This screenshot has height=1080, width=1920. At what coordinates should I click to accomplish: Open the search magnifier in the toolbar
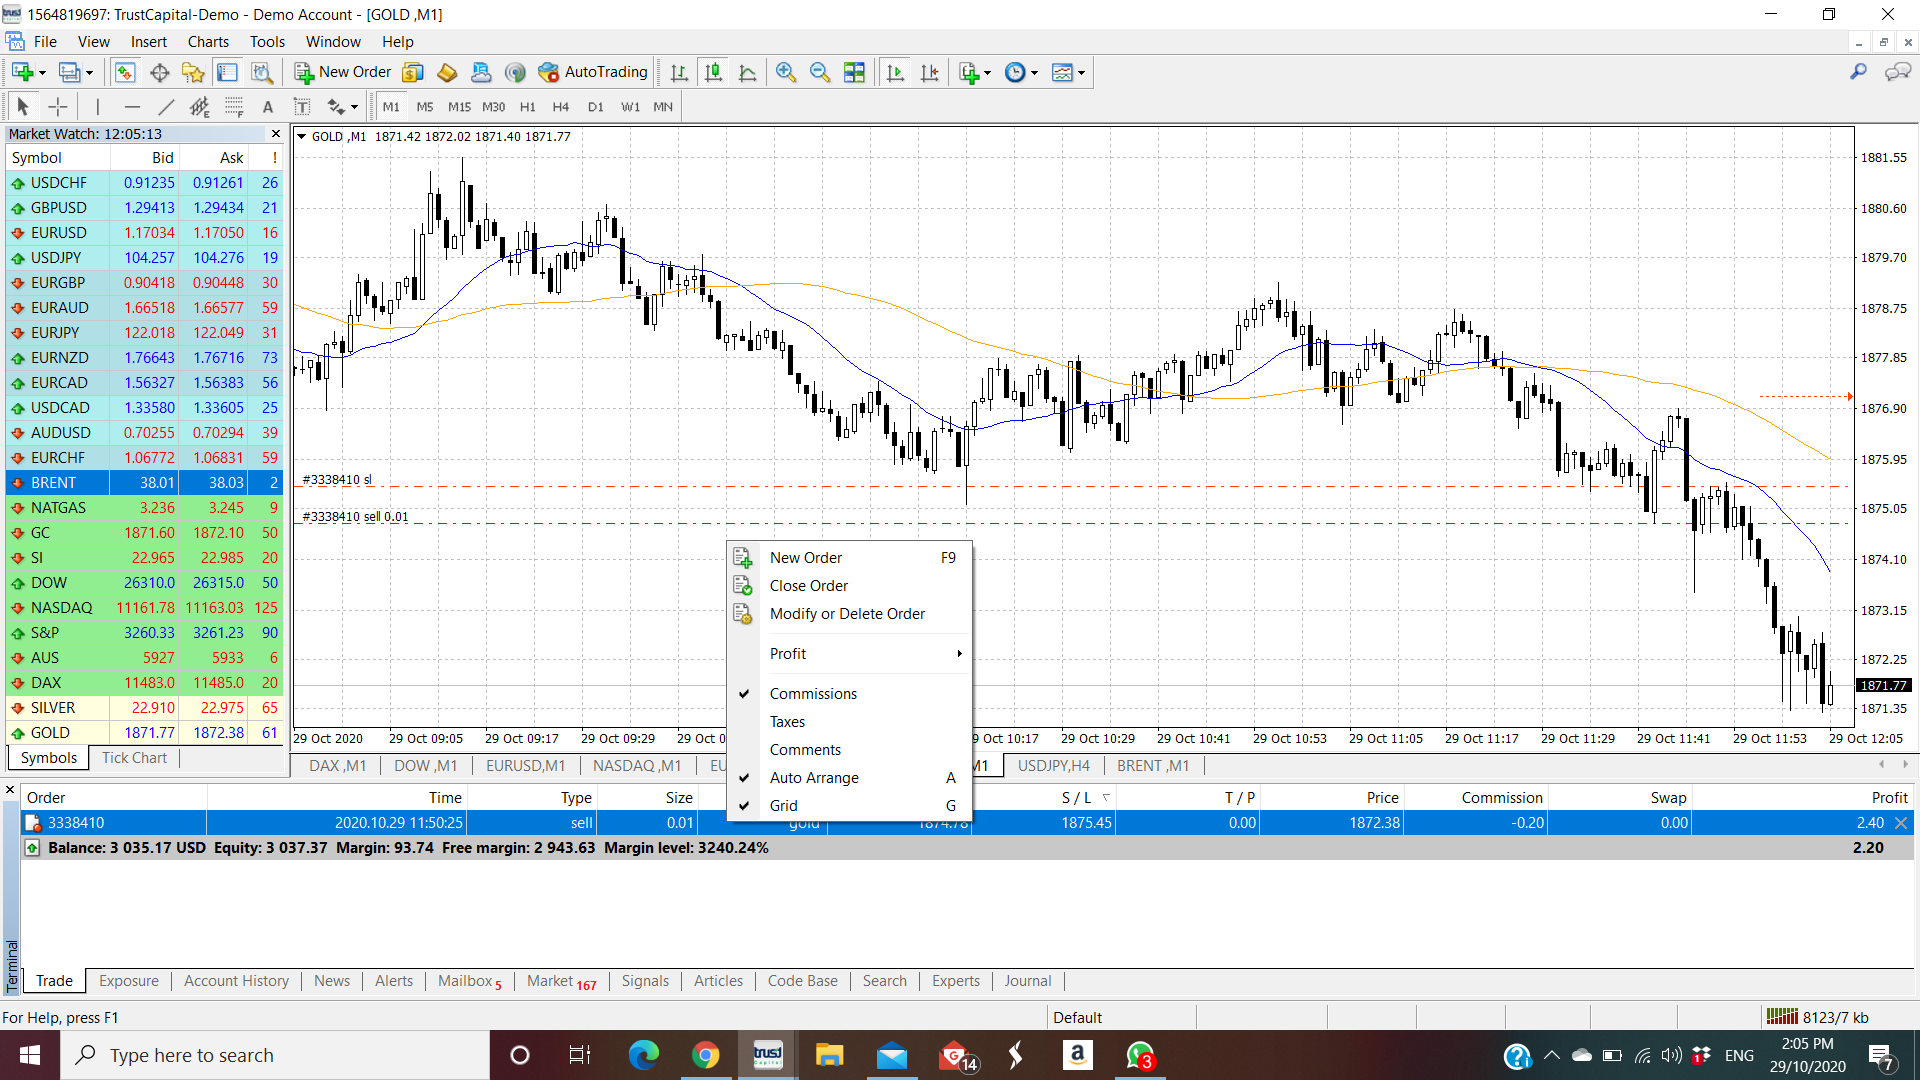click(x=1858, y=72)
